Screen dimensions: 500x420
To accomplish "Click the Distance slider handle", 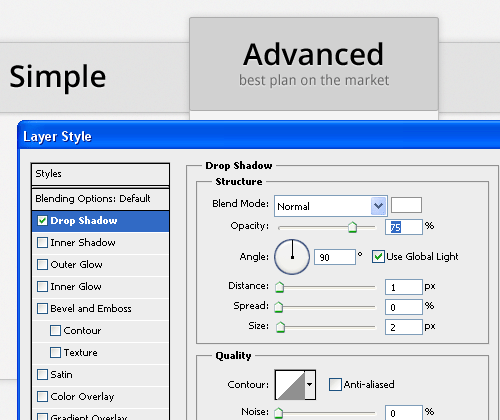I will coord(279,287).
